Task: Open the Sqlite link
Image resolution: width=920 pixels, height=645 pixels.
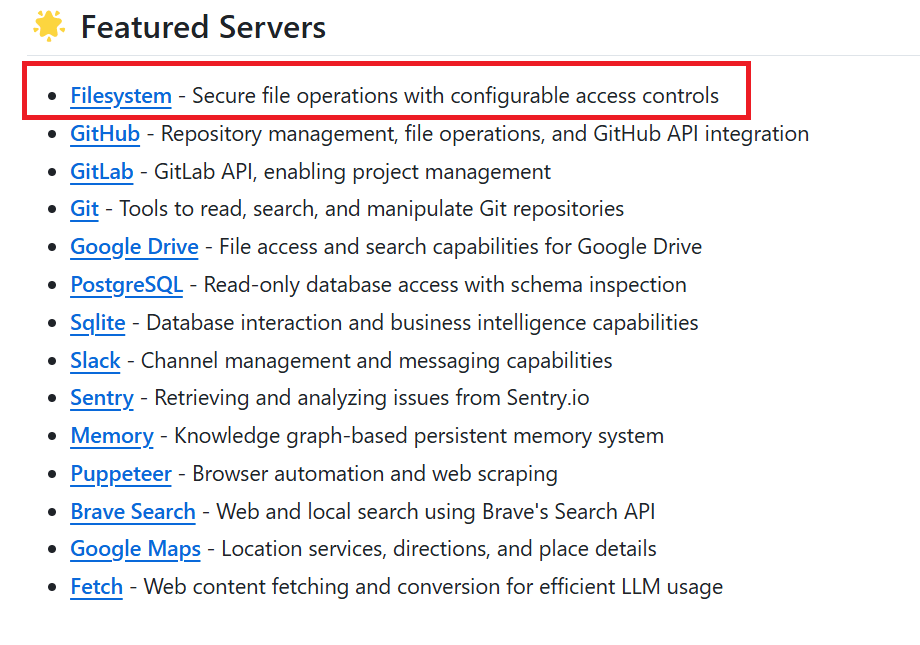Action: pyautogui.click(x=98, y=323)
